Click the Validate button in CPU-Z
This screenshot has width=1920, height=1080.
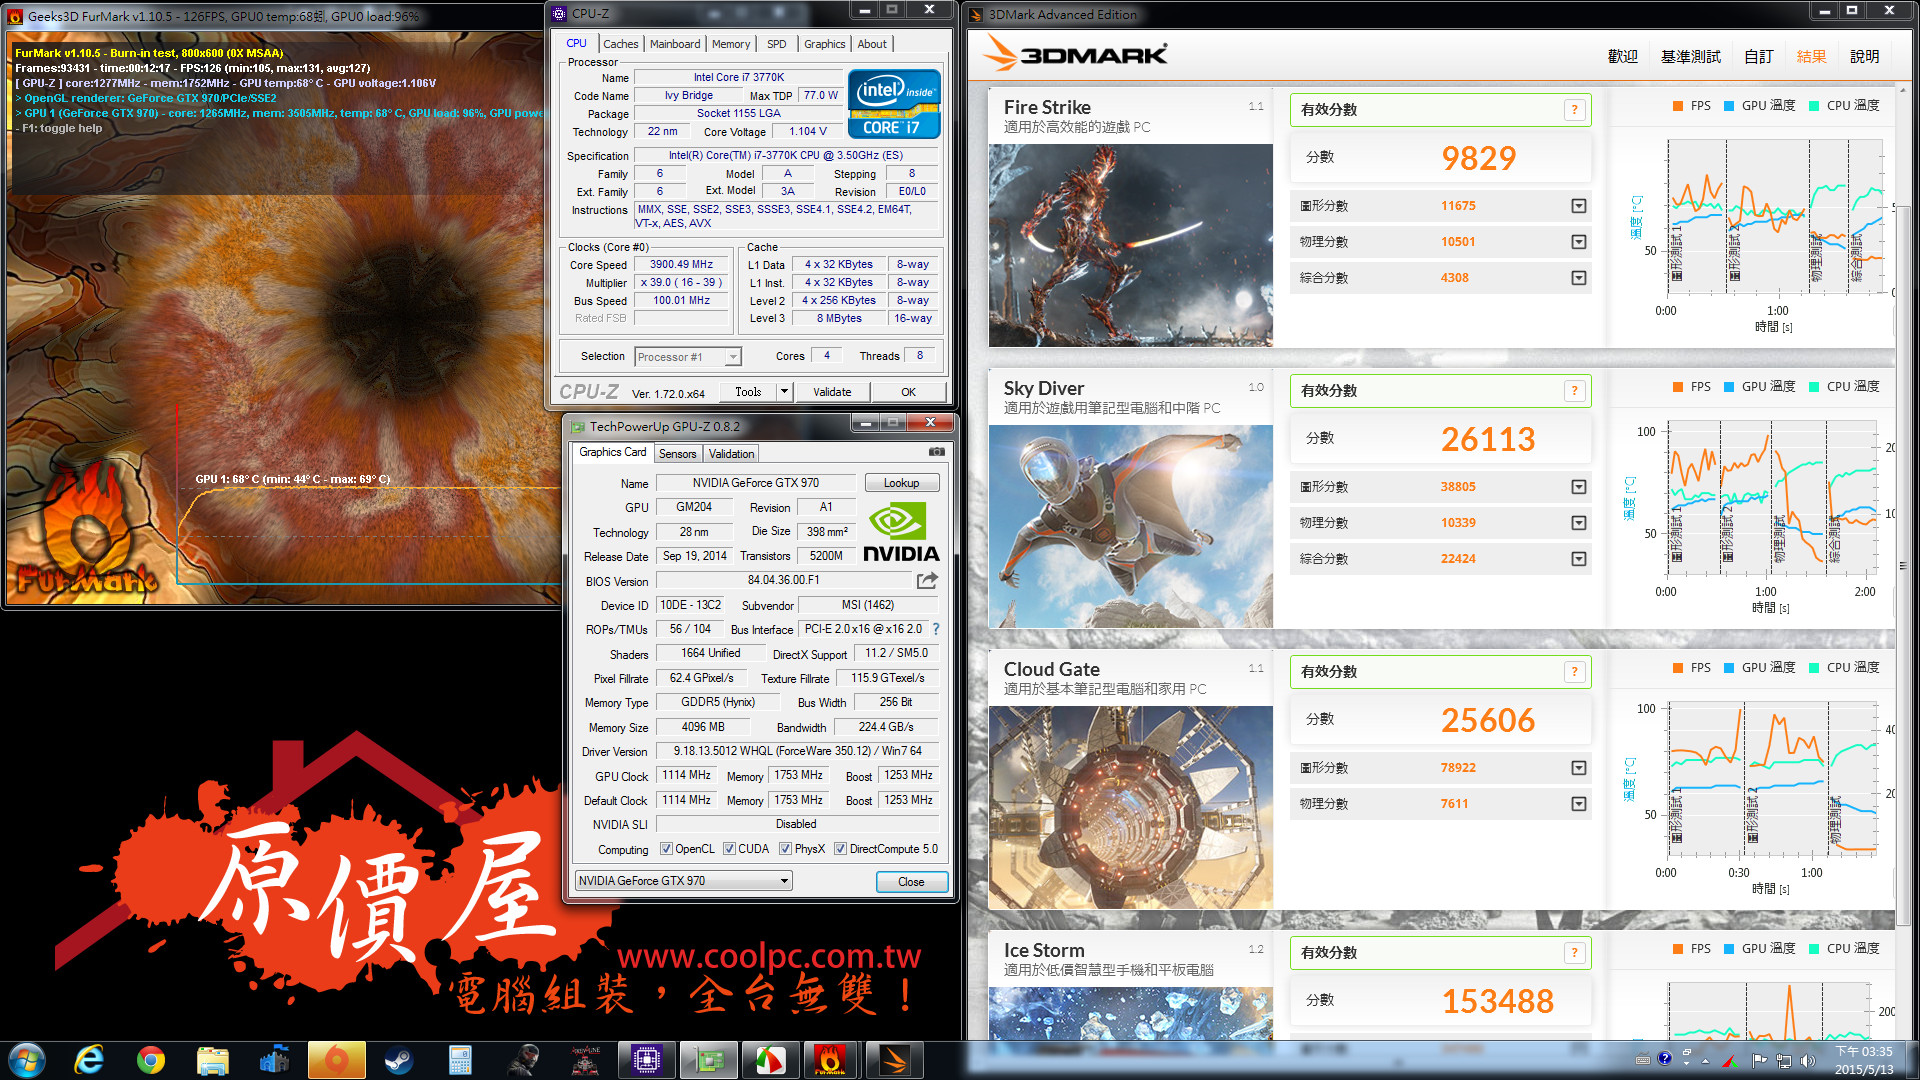click(x=832, y=392)
